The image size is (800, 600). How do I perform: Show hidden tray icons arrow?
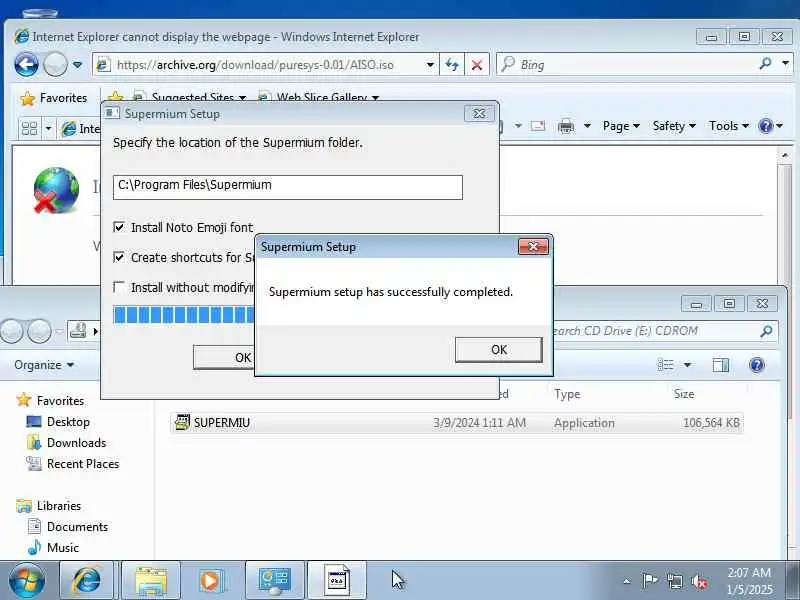[x=627, y=581]
